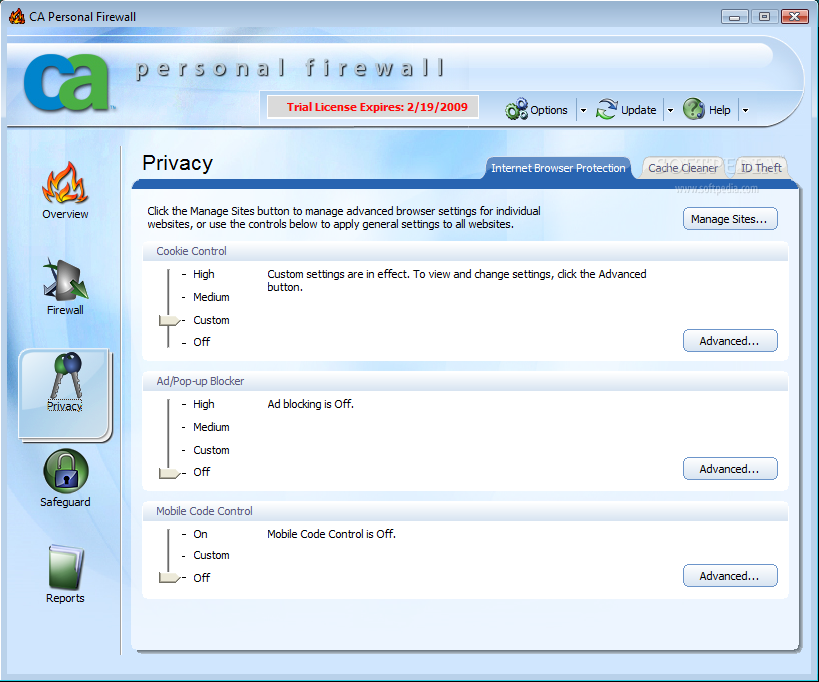Open the Safeguard padlock icon
Image resolution: width=819 pixels, height=682 pixels.
66,471
